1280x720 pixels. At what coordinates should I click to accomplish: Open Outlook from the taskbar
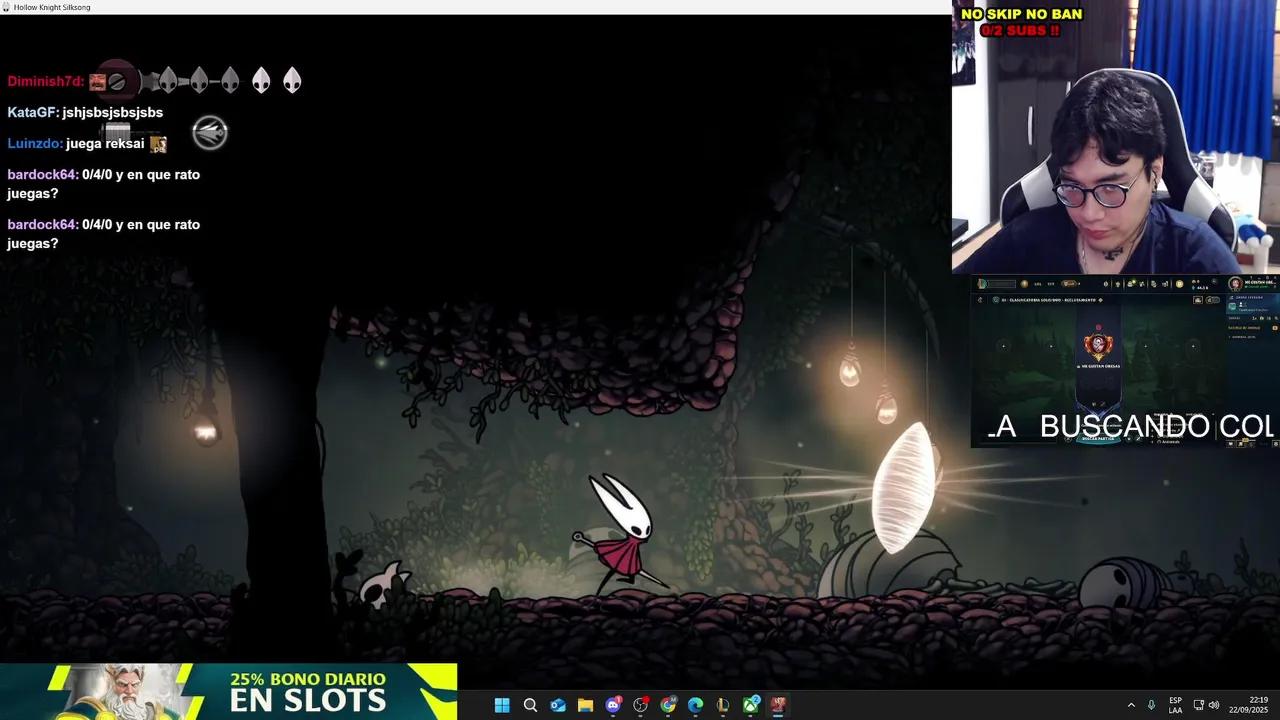point(558,705)
